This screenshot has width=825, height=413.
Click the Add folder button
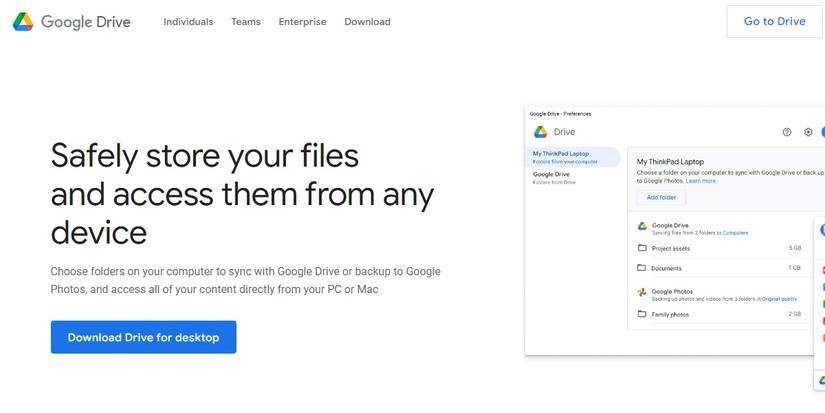click(x=661, y=198)
